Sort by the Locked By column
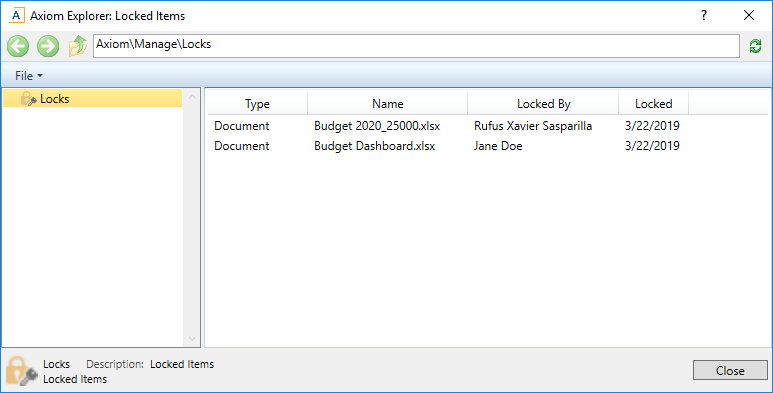Screen dimensions: 773x393 pyautogui.click(x=543, y=104)
